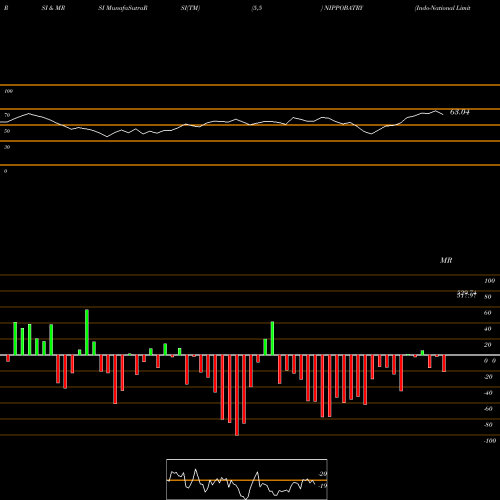Click the MR axis label -60
This screenshot has width=500, height=500.
coord(488,409)
